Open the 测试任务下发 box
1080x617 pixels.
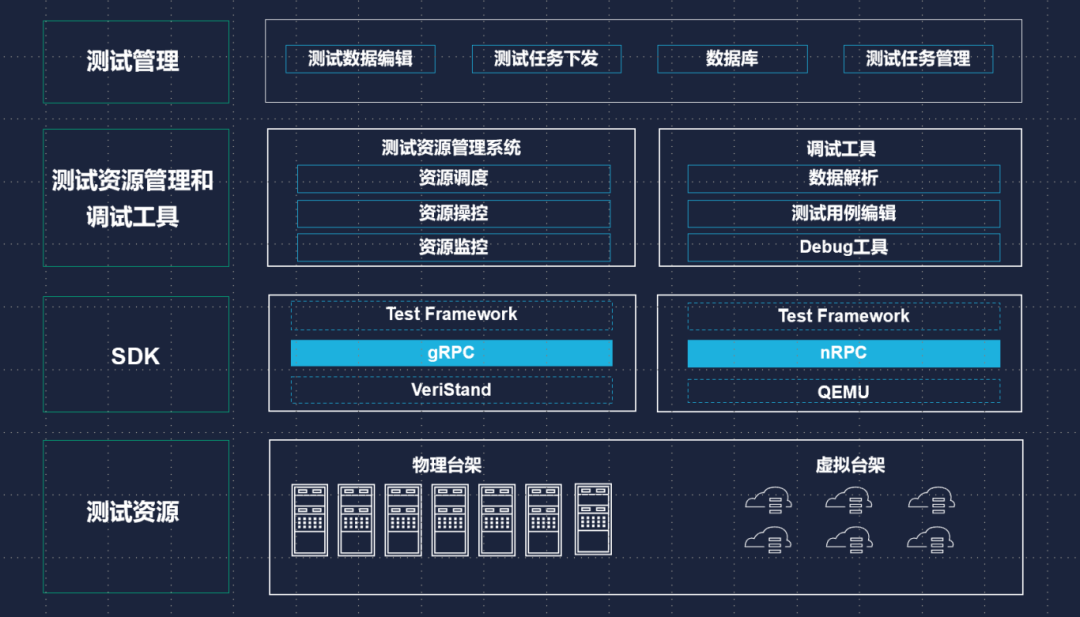(x=545, y=59)
